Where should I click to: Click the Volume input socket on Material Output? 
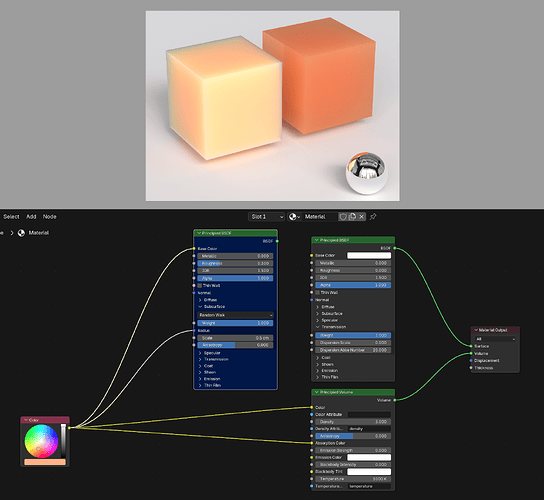click(x=471, y=354)
